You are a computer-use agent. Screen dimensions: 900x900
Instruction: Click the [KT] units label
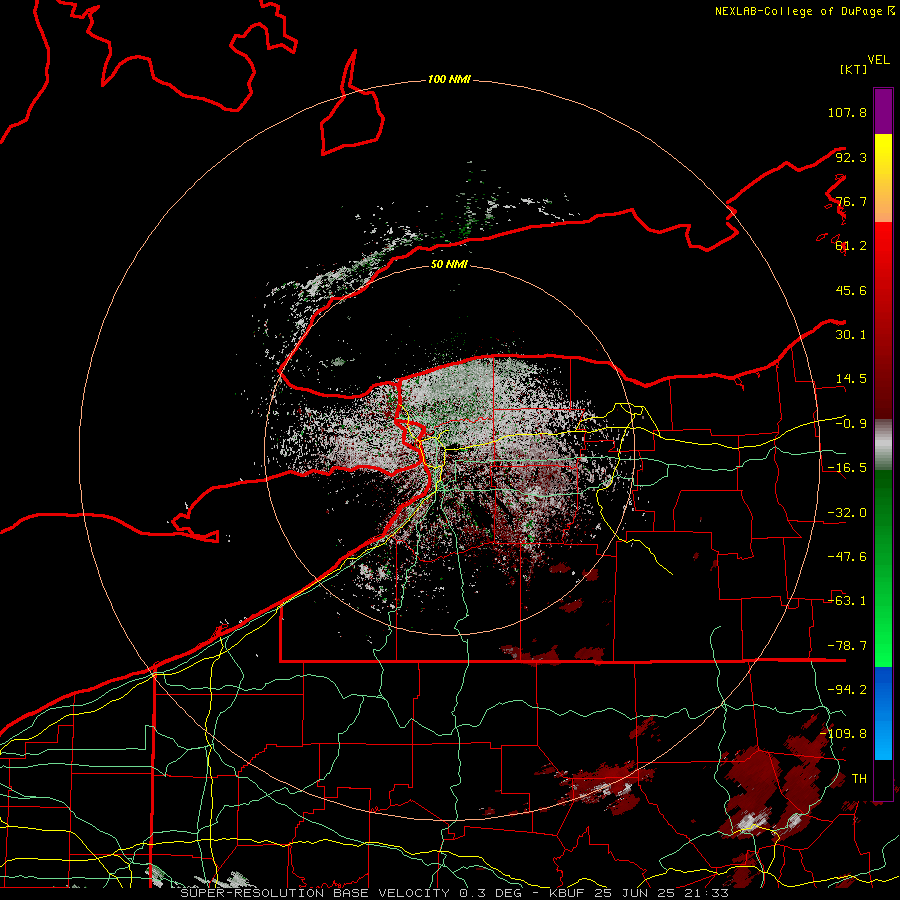(854, 69)
